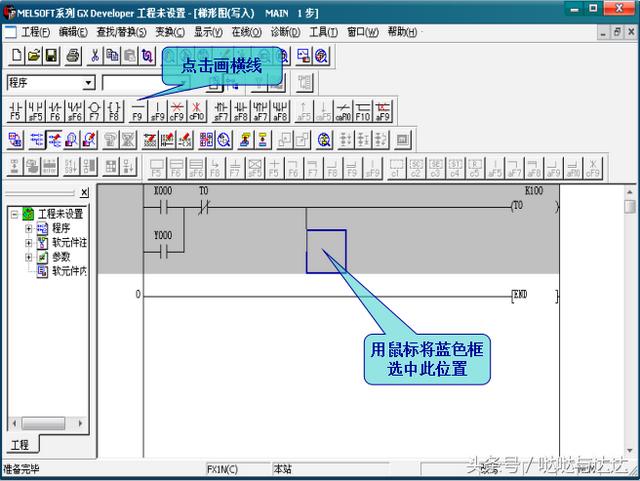640x481 pixels.
Task: Toggle write mode (pressed pencil icon)
Action: coord(54,140)
